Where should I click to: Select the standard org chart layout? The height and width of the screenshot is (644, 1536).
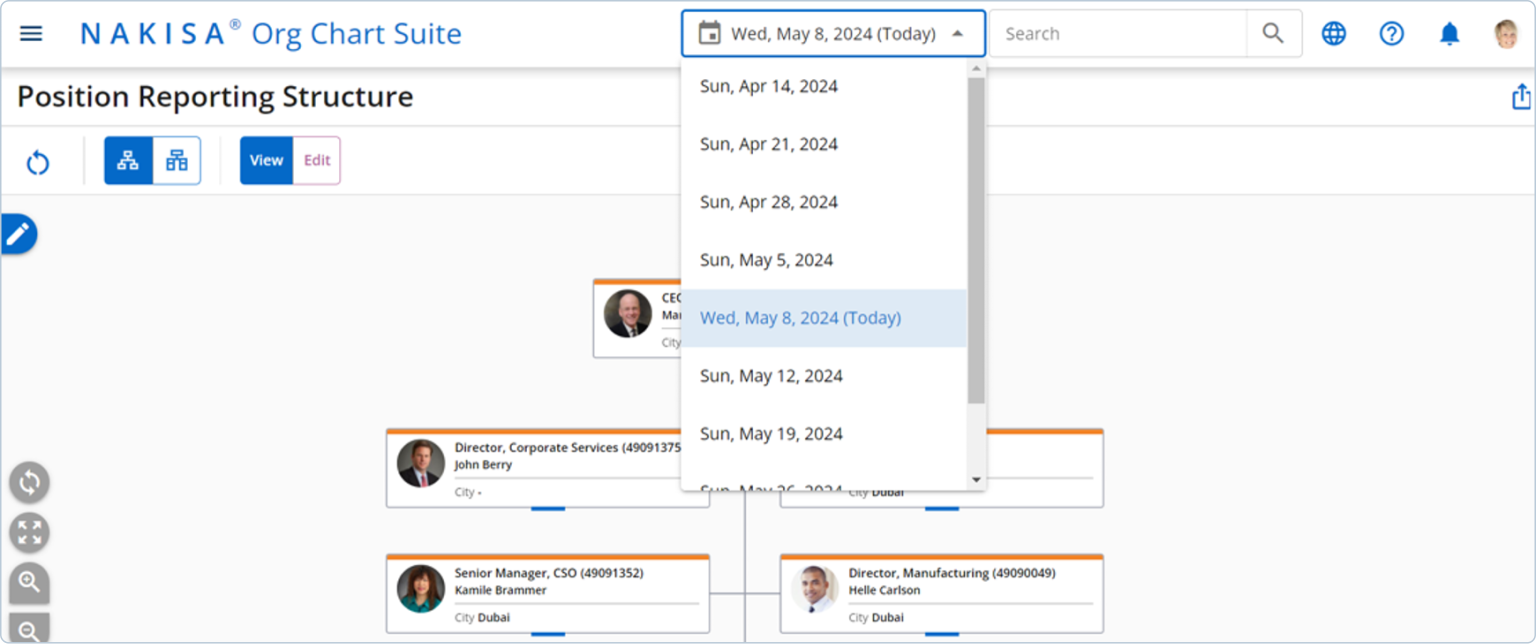[x=128, y=160]
